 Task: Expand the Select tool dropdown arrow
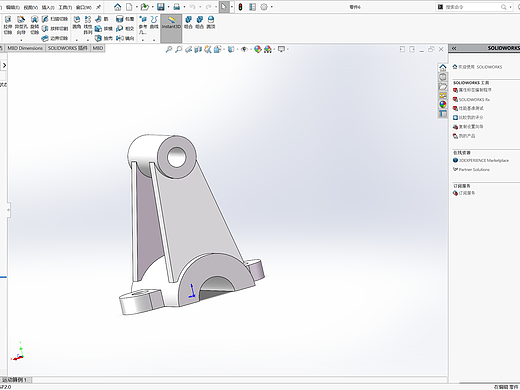coord(232,7)
